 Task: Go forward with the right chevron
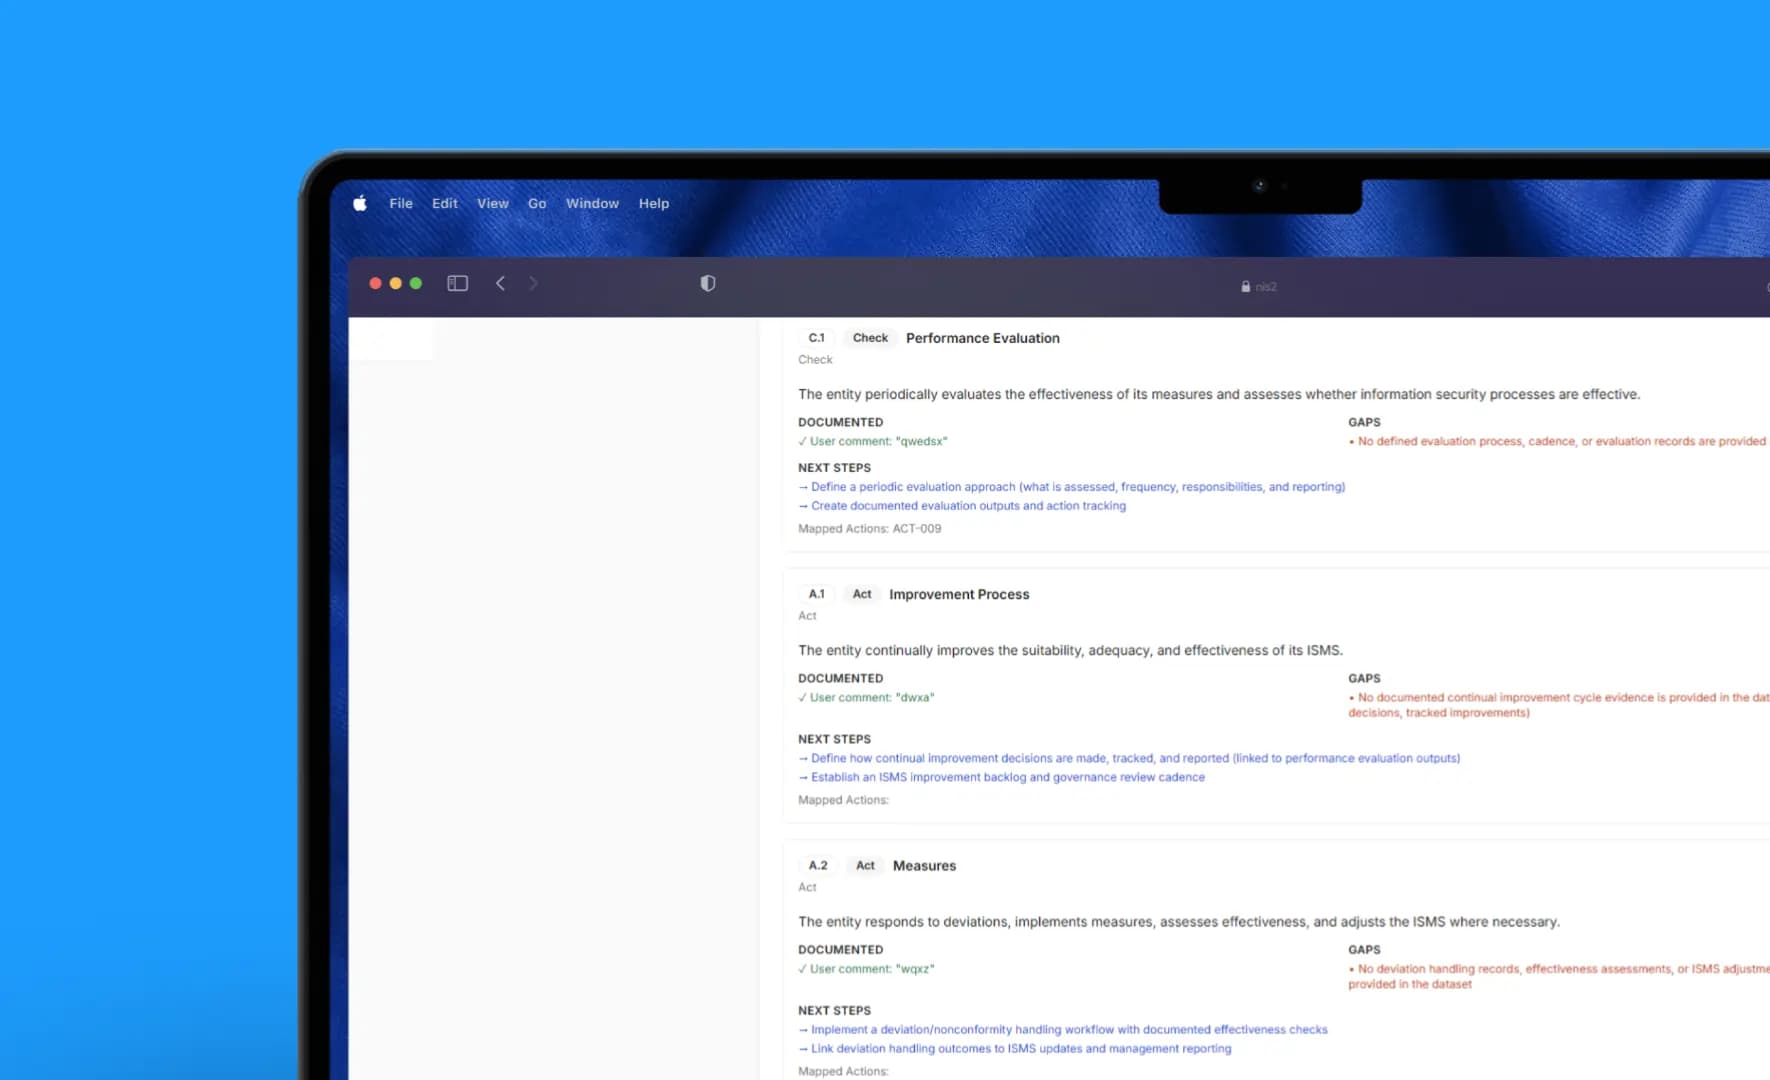[x=533, y=284]
